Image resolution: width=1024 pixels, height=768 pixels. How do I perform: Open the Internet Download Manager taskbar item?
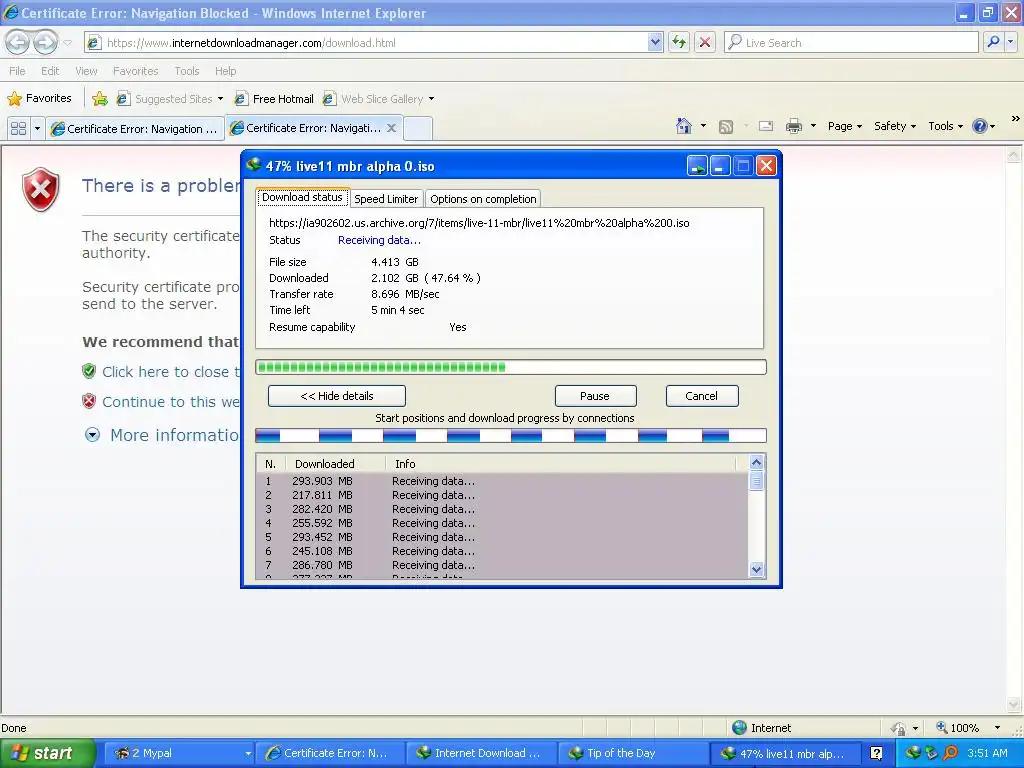click(x=481, y=753)
